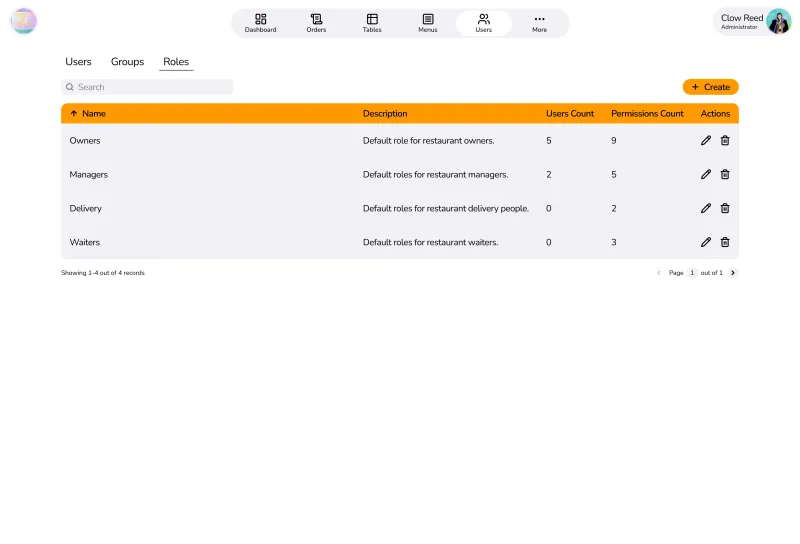Go to the Orders section
Viewport: 800px width, 544px height.
click(316, 23)
